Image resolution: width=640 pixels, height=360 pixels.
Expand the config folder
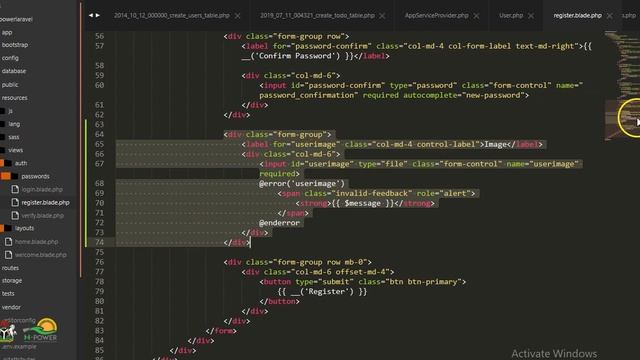10,58
